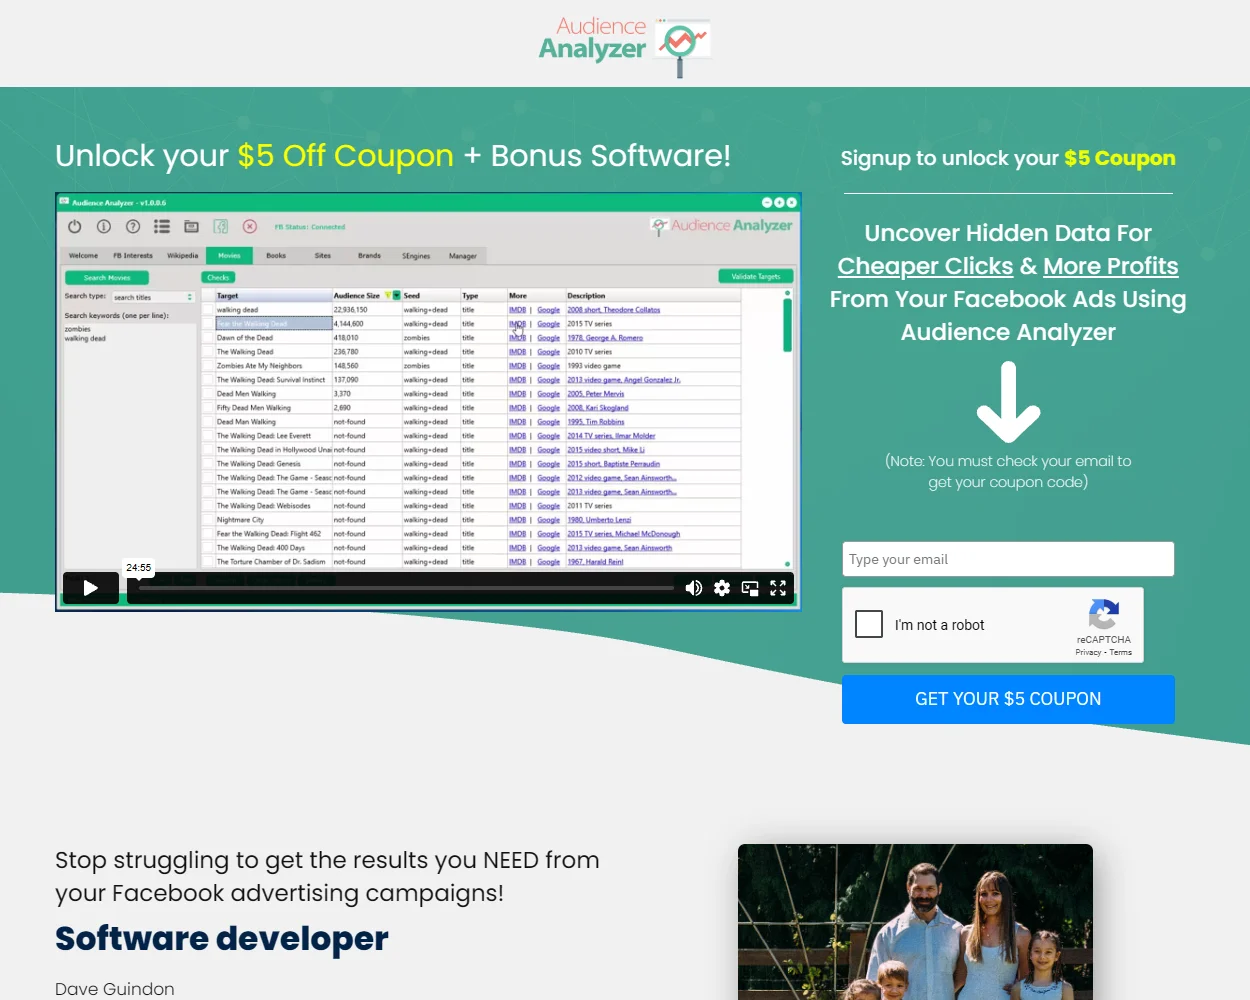Screen dimensions: 1250x1000
Task: Open IMDB link for Dawn of the Dead
Action: (517, 338)
